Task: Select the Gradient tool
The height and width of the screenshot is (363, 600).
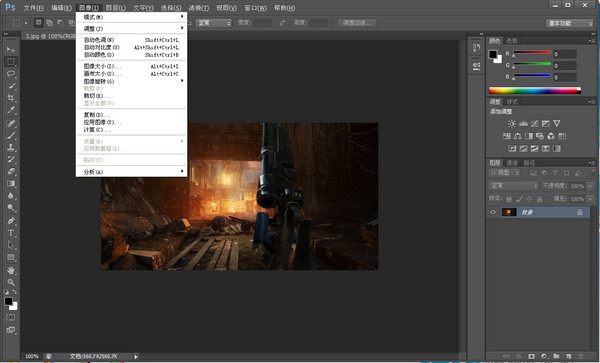Action: [x=11, y=184]
